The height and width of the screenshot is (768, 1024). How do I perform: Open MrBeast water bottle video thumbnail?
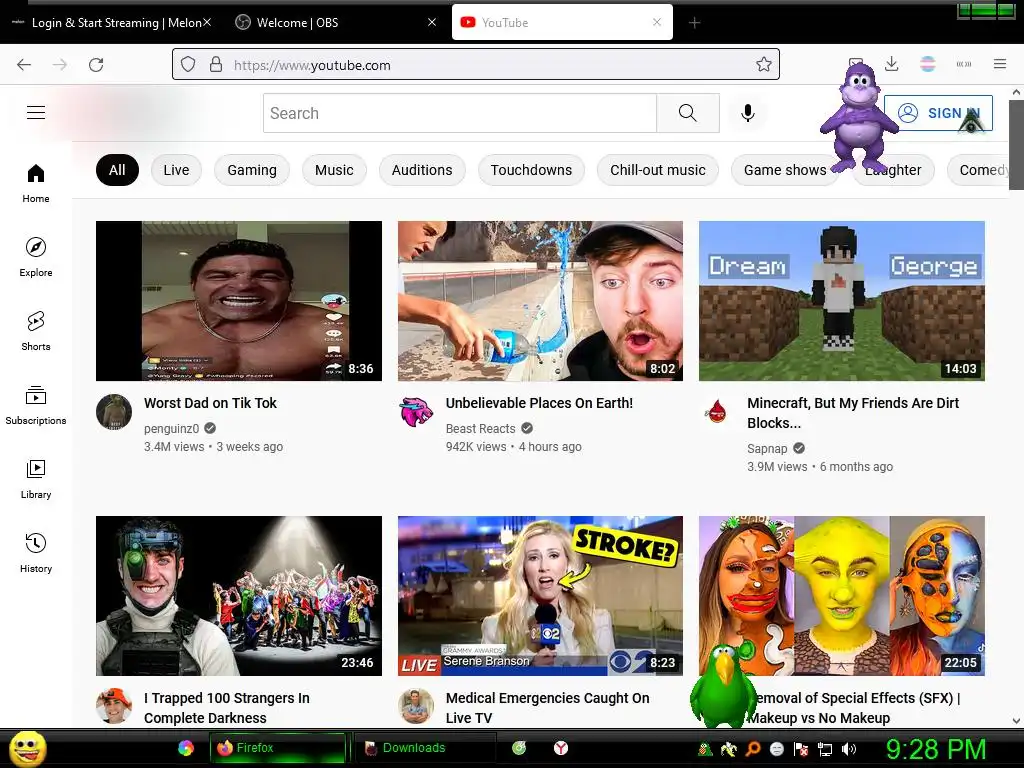pos(540,300)
